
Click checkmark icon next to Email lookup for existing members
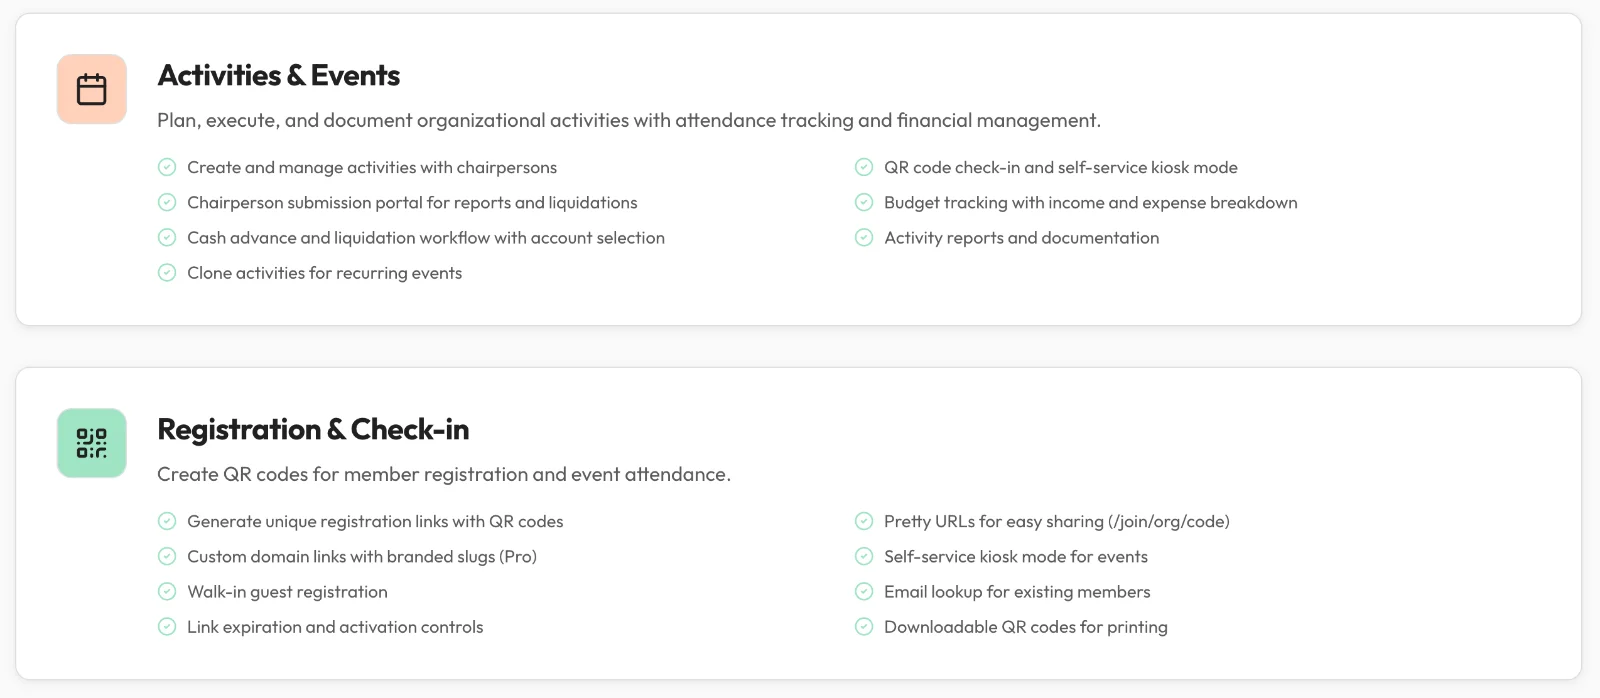point(864,591)
